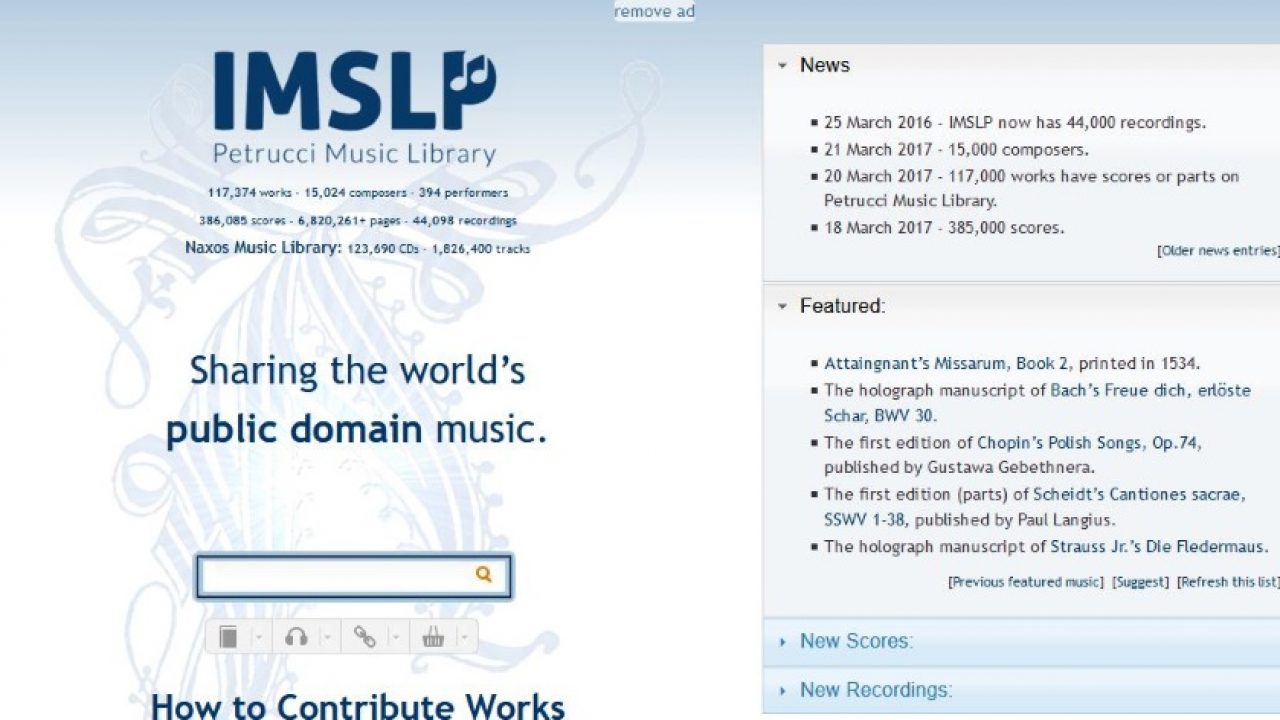This screenshot has width=1280, height=720.
Task: Click the shopping basket icon
Action: coord(433,637)
